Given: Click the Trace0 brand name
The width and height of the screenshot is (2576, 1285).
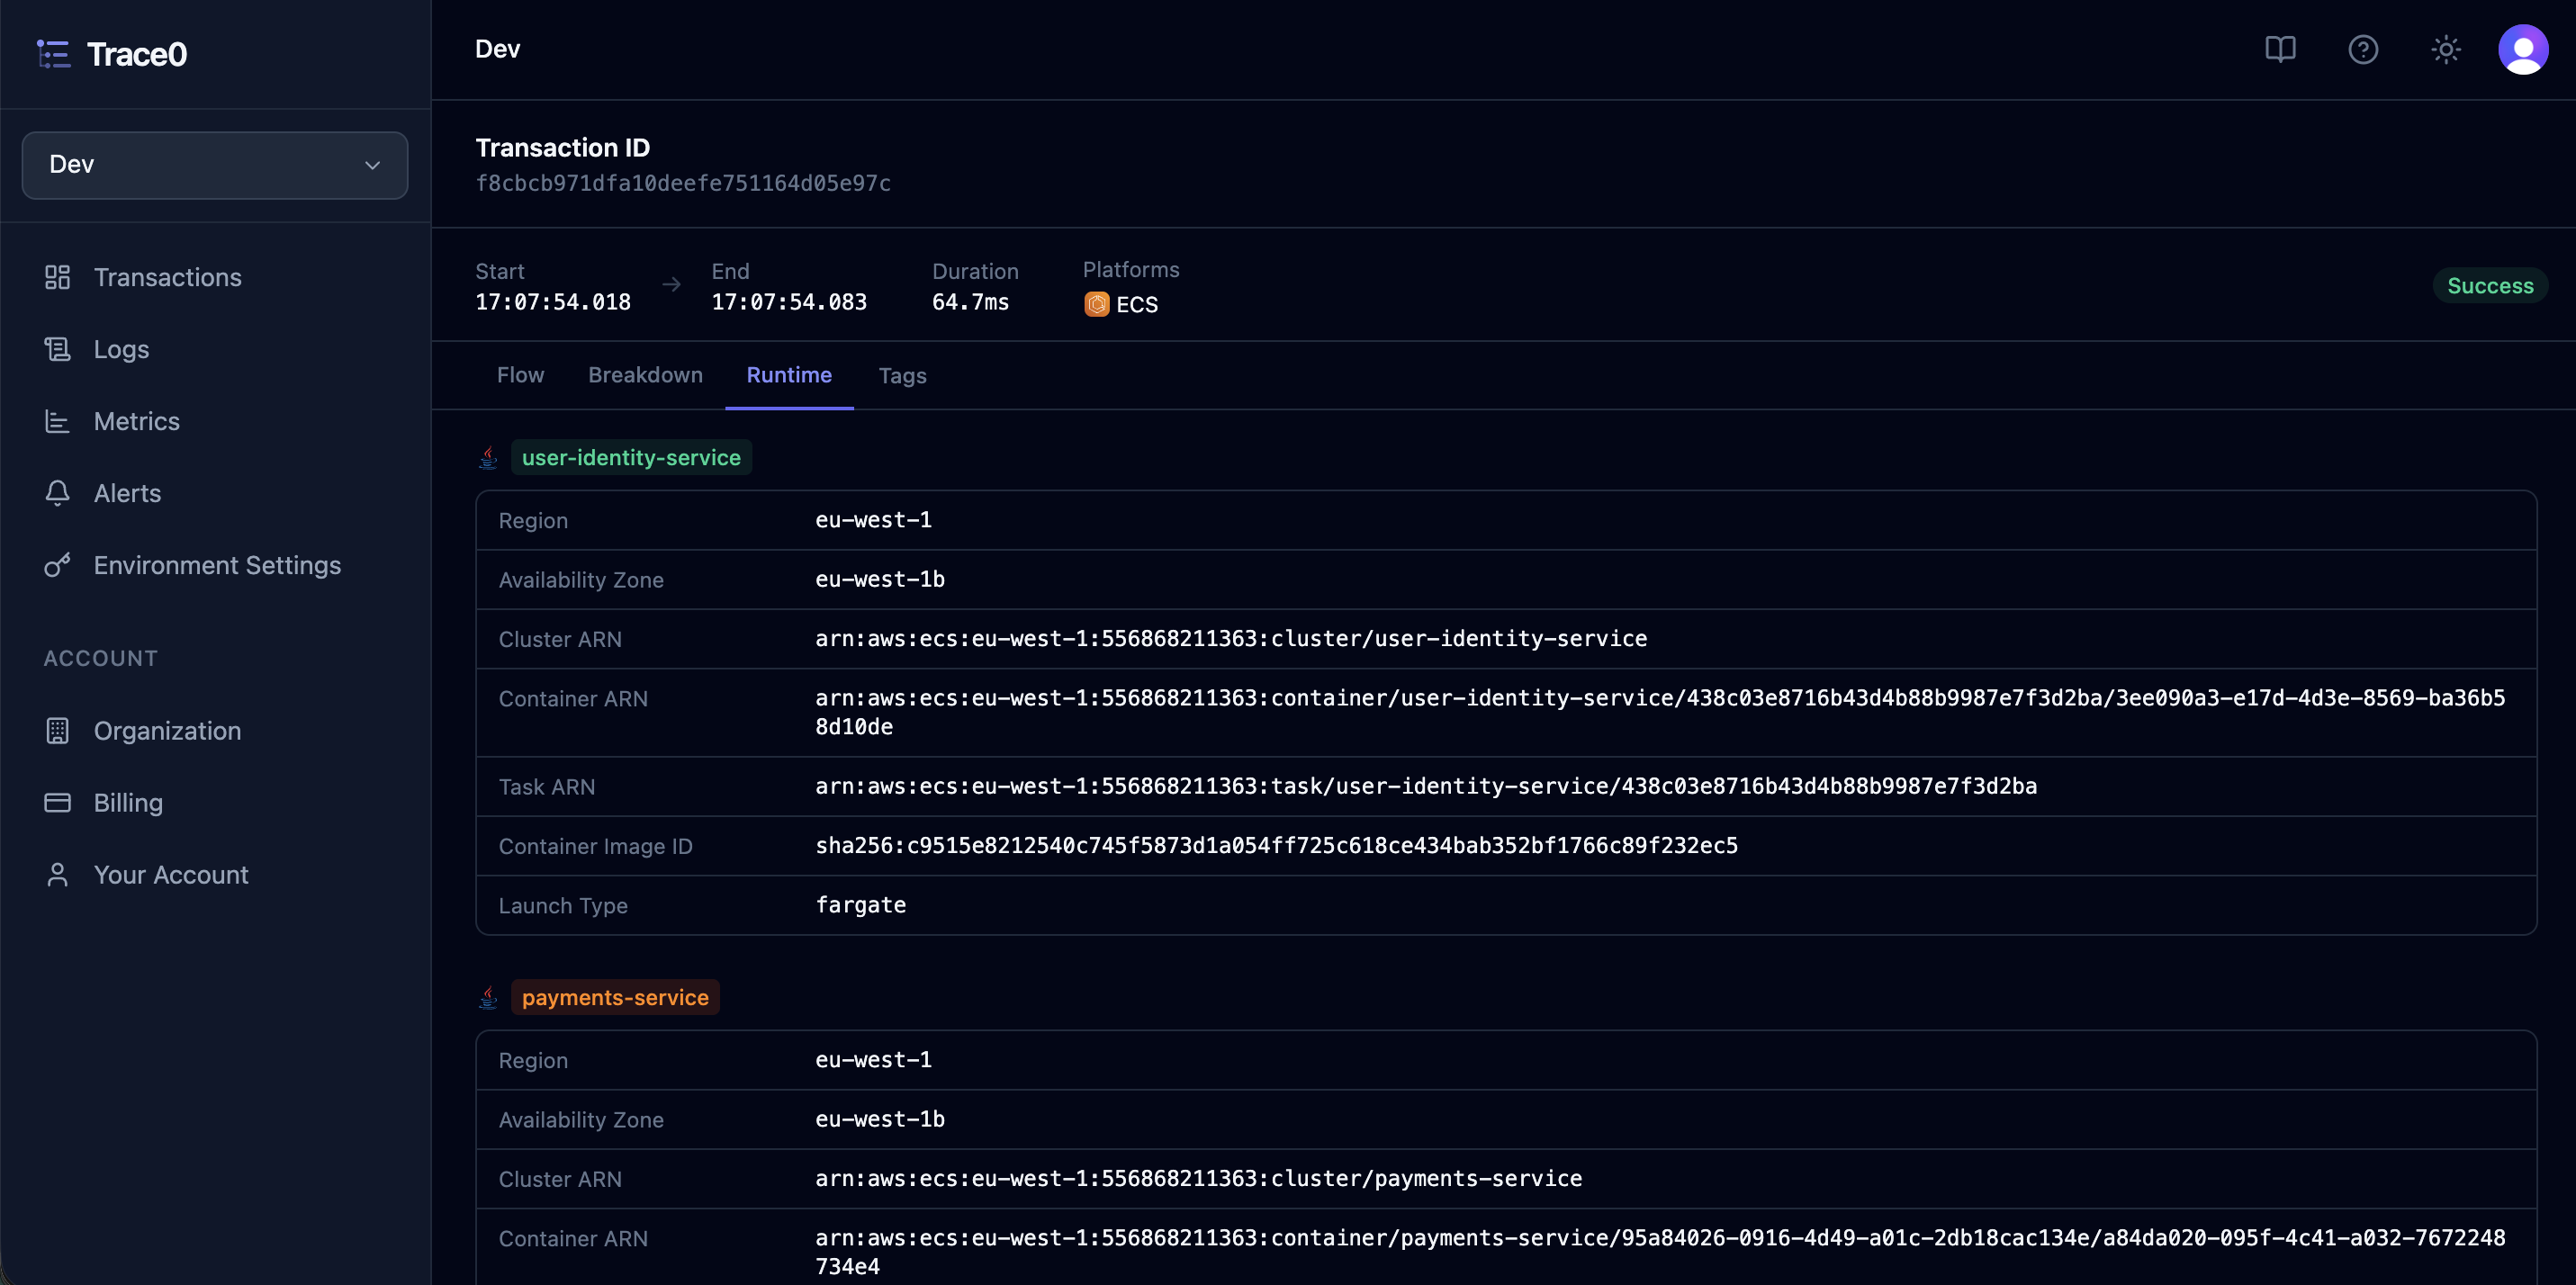Looking at the screenshot, I should point(137,54).
